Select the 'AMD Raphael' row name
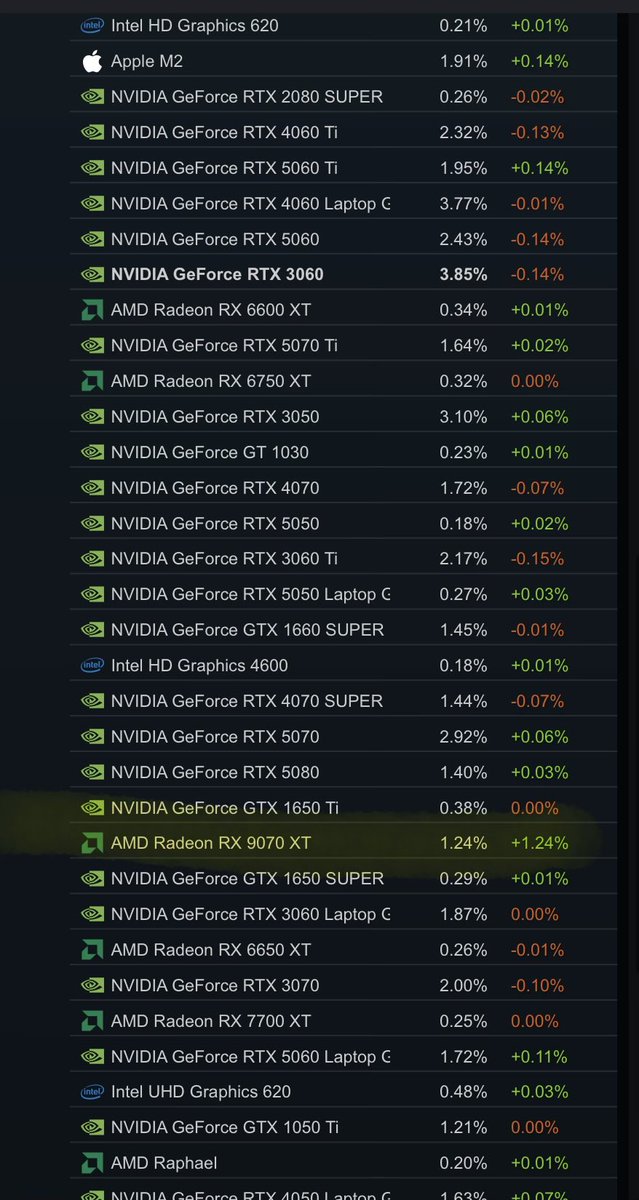Viewport: 639px width, 1200px height. [164, 1163]
